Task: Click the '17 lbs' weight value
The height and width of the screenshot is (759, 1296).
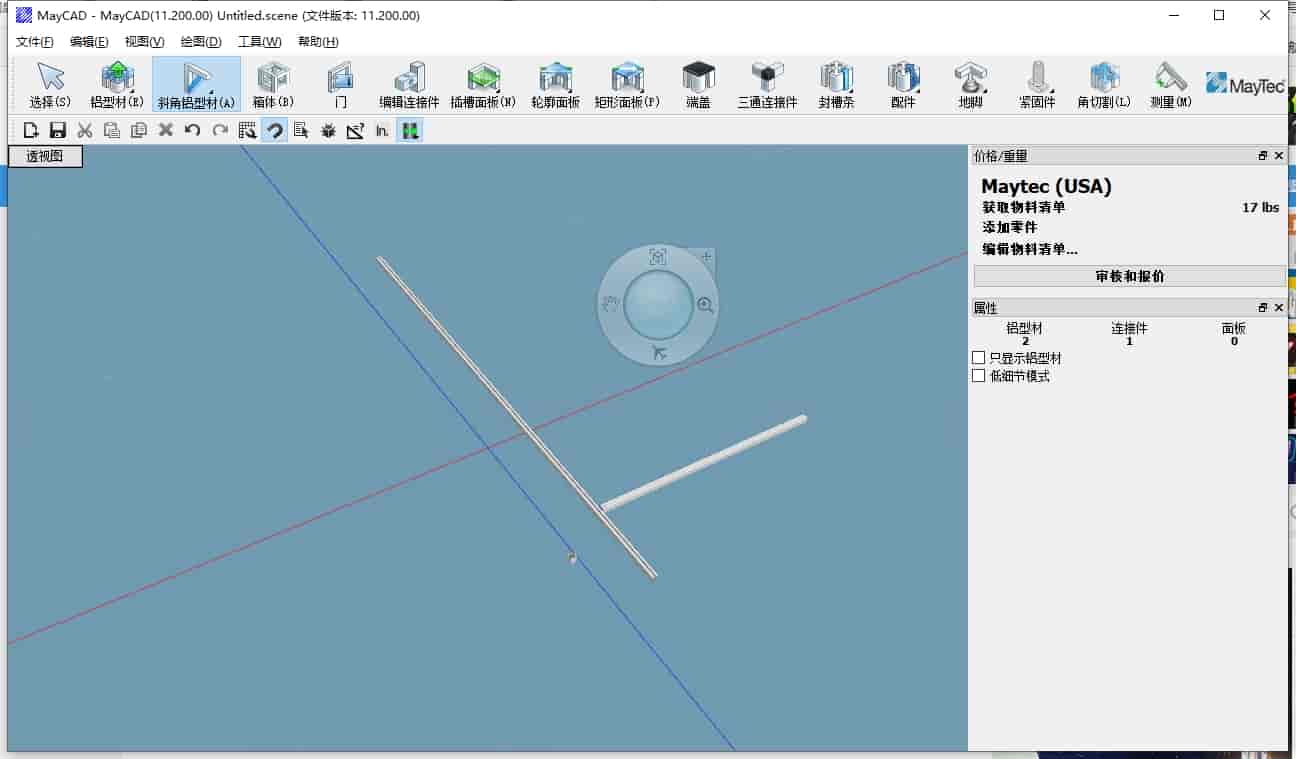Action: pyautogui.click(x=1260, y=208)
